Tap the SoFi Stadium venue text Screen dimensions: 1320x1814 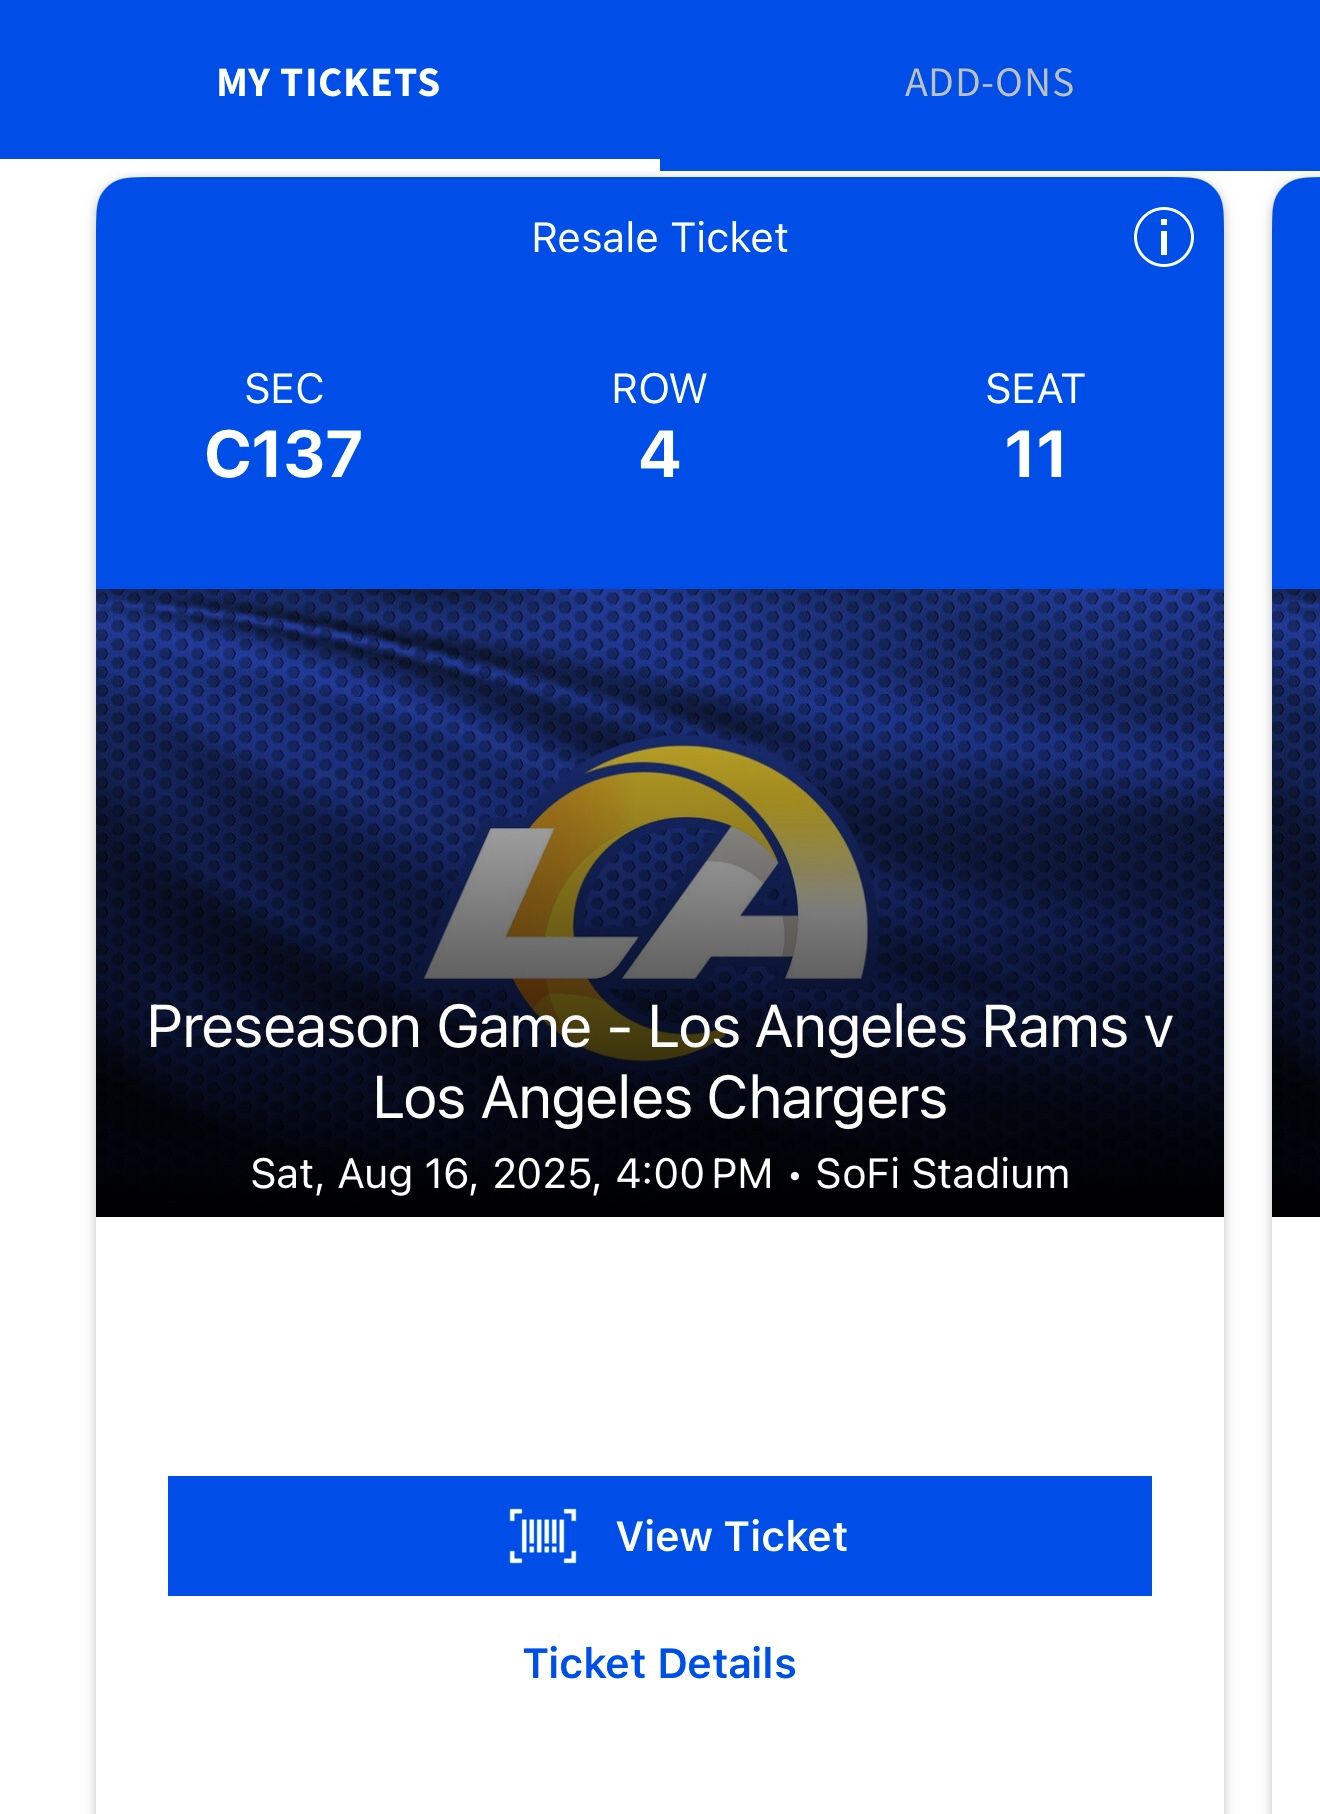(x=942, y=1174)
